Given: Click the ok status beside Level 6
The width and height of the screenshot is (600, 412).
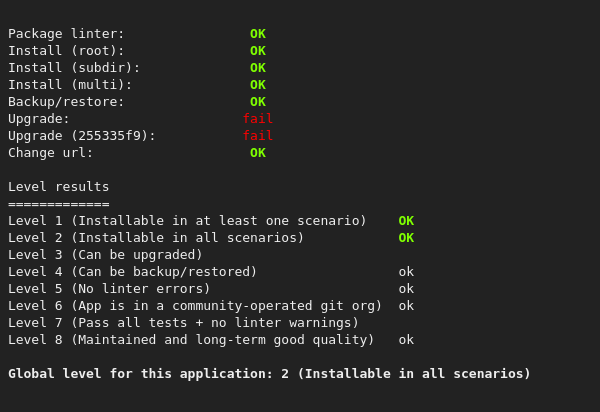Looking at the screenshot, I should [x=406, y=306].
